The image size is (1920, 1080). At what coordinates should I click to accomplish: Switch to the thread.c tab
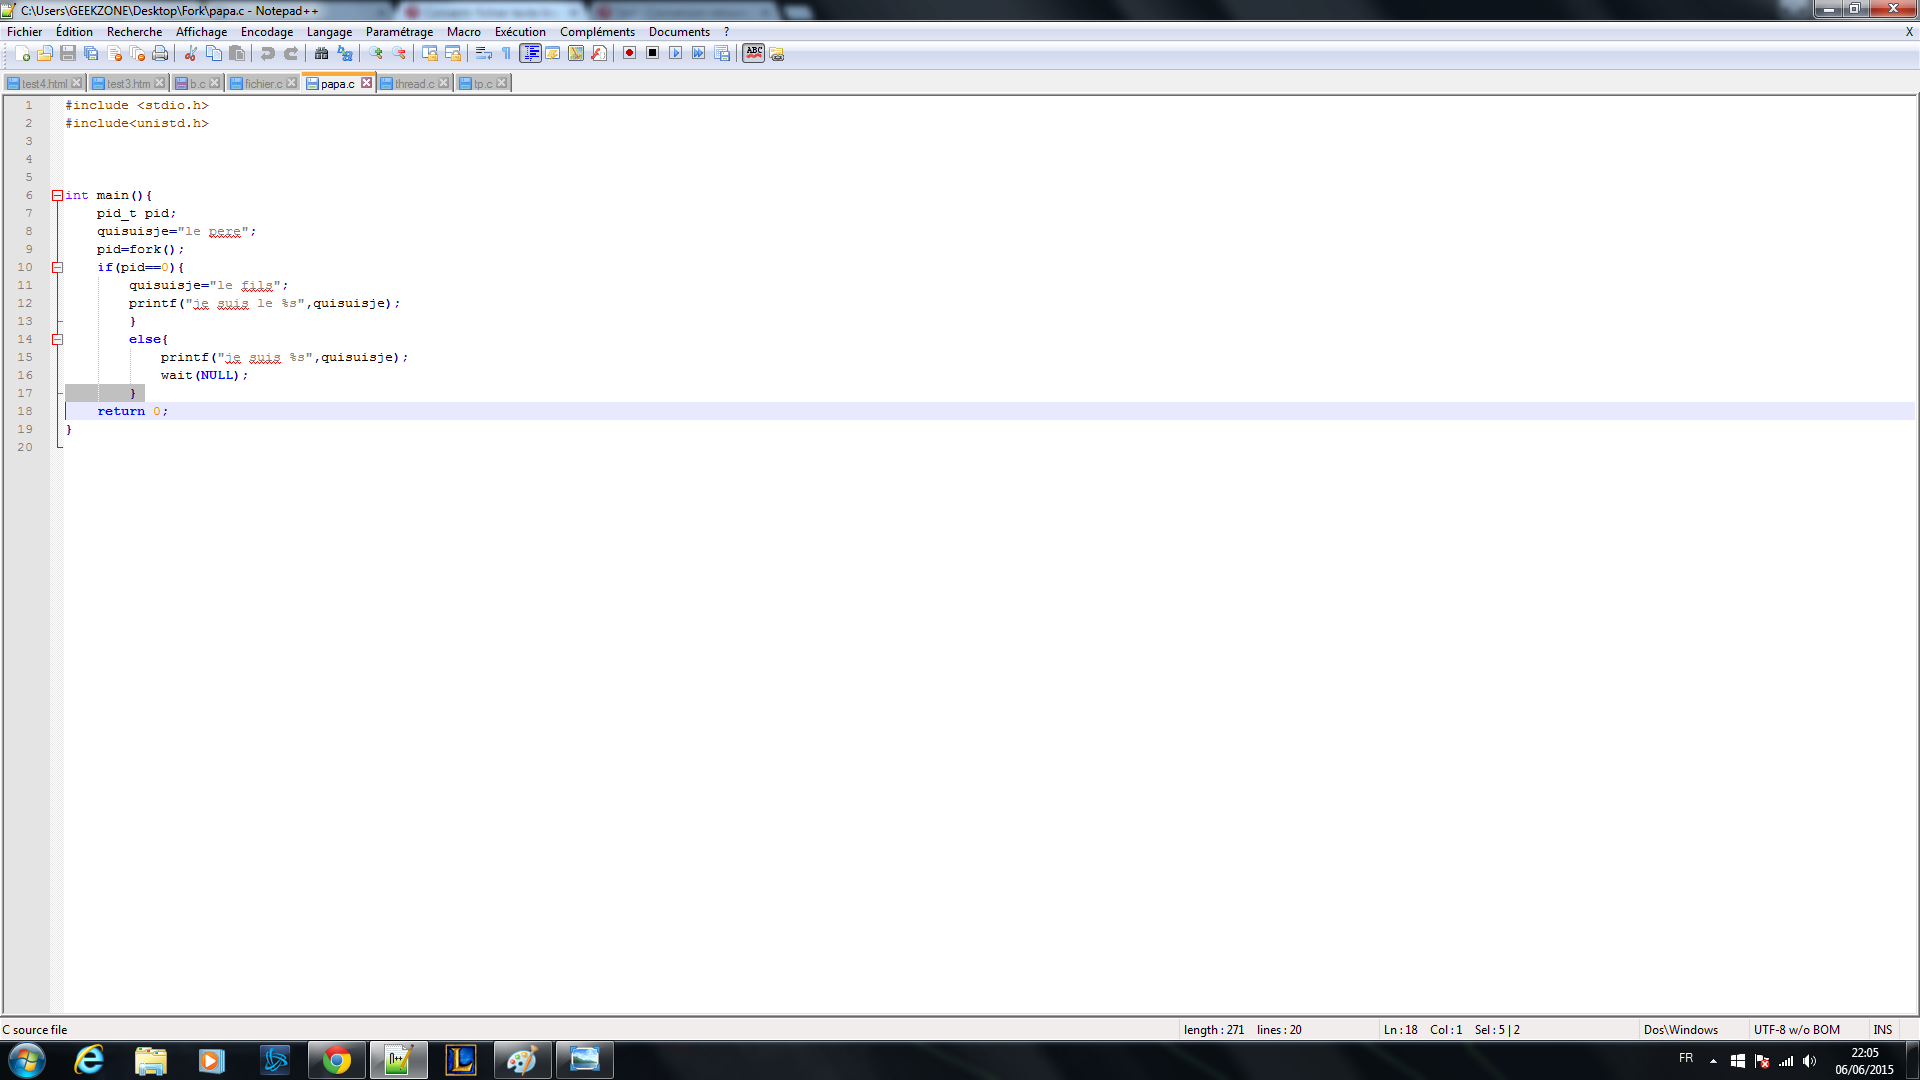[413, 84]
